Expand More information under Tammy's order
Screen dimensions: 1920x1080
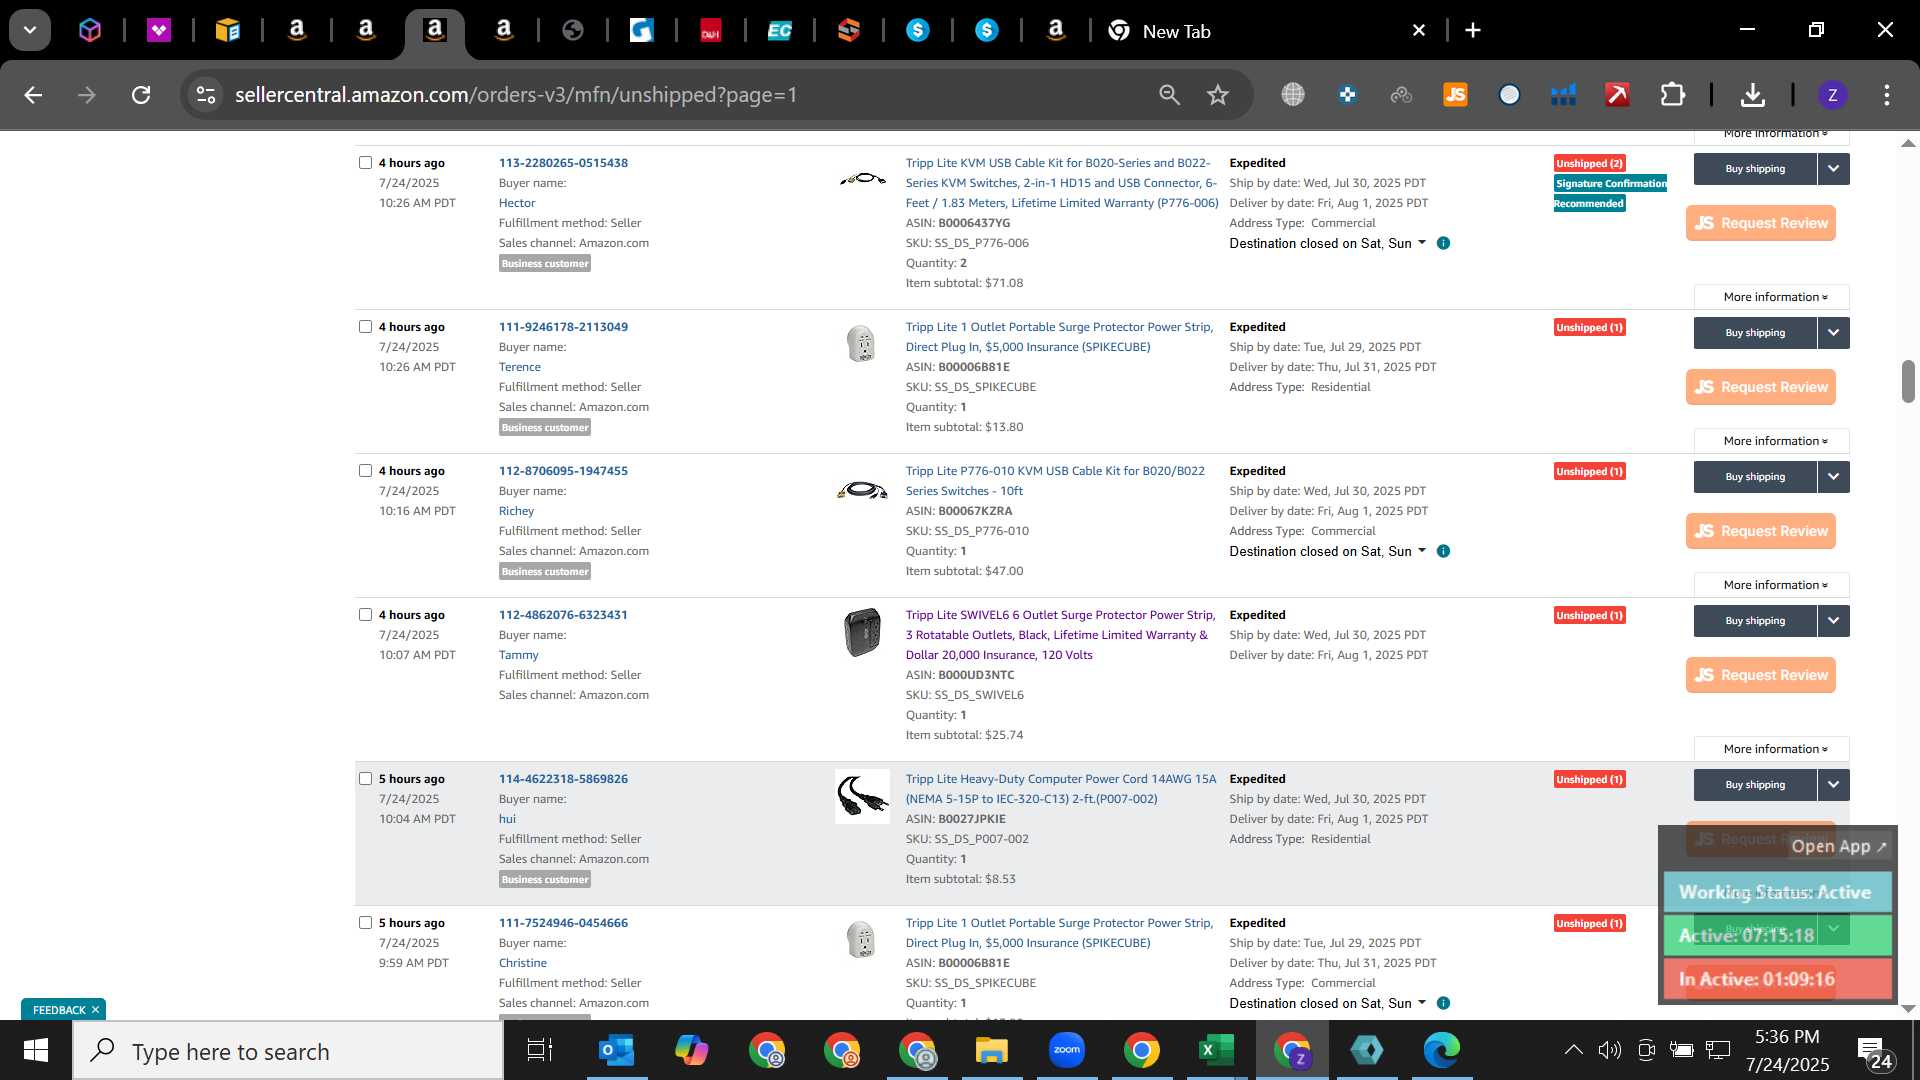(1772, 749)
